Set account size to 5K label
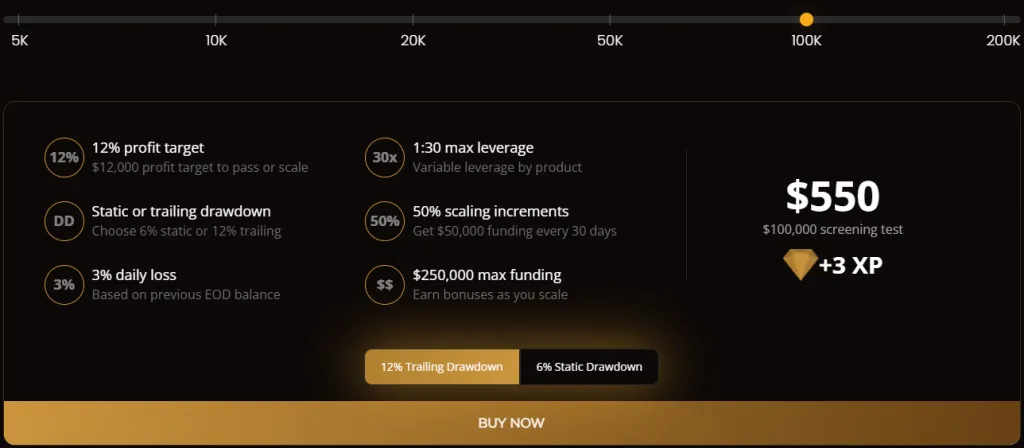The image size is (1024, 448). pyautogui.click(x=20, y=41)
